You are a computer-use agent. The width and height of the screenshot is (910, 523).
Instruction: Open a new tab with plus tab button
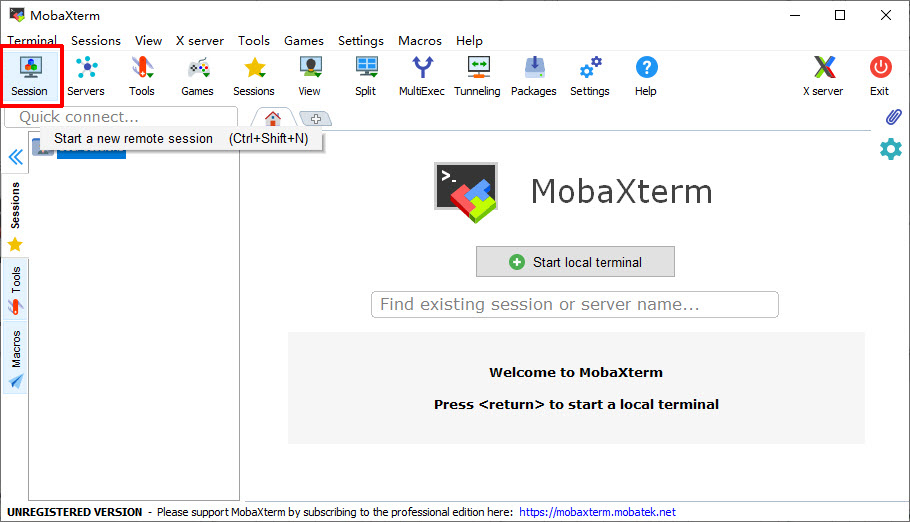(315, 119)
